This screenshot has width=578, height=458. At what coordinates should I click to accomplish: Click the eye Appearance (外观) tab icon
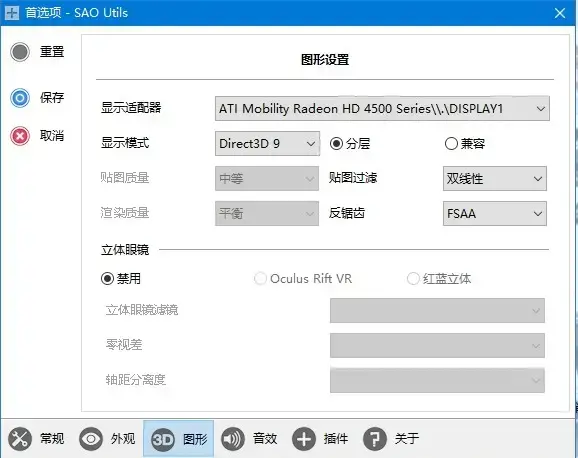[x=91, y=439]
